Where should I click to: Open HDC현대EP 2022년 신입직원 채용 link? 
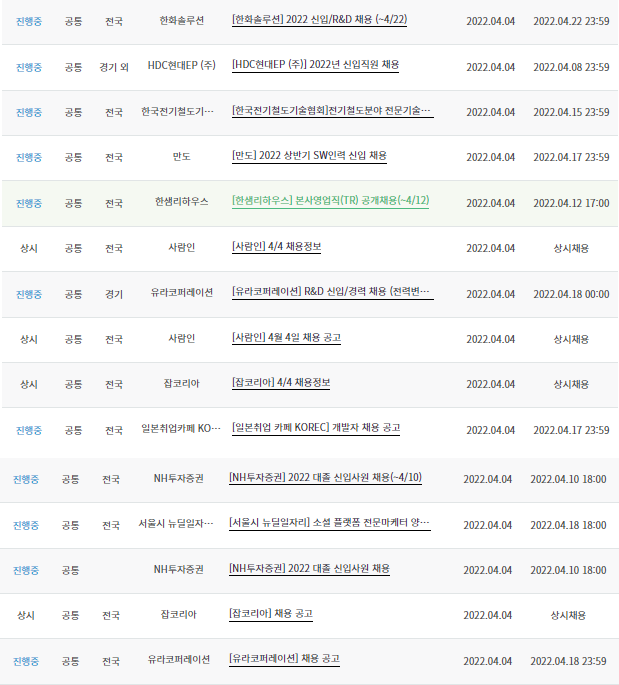tap(315, 65)
